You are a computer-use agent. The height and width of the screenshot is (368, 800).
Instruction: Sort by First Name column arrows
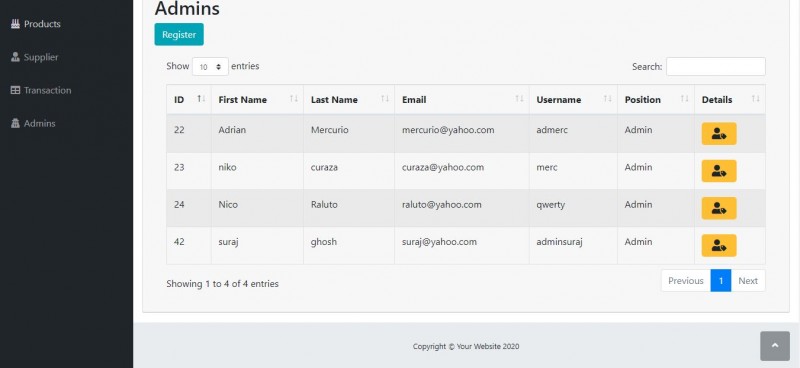(294, 99)
